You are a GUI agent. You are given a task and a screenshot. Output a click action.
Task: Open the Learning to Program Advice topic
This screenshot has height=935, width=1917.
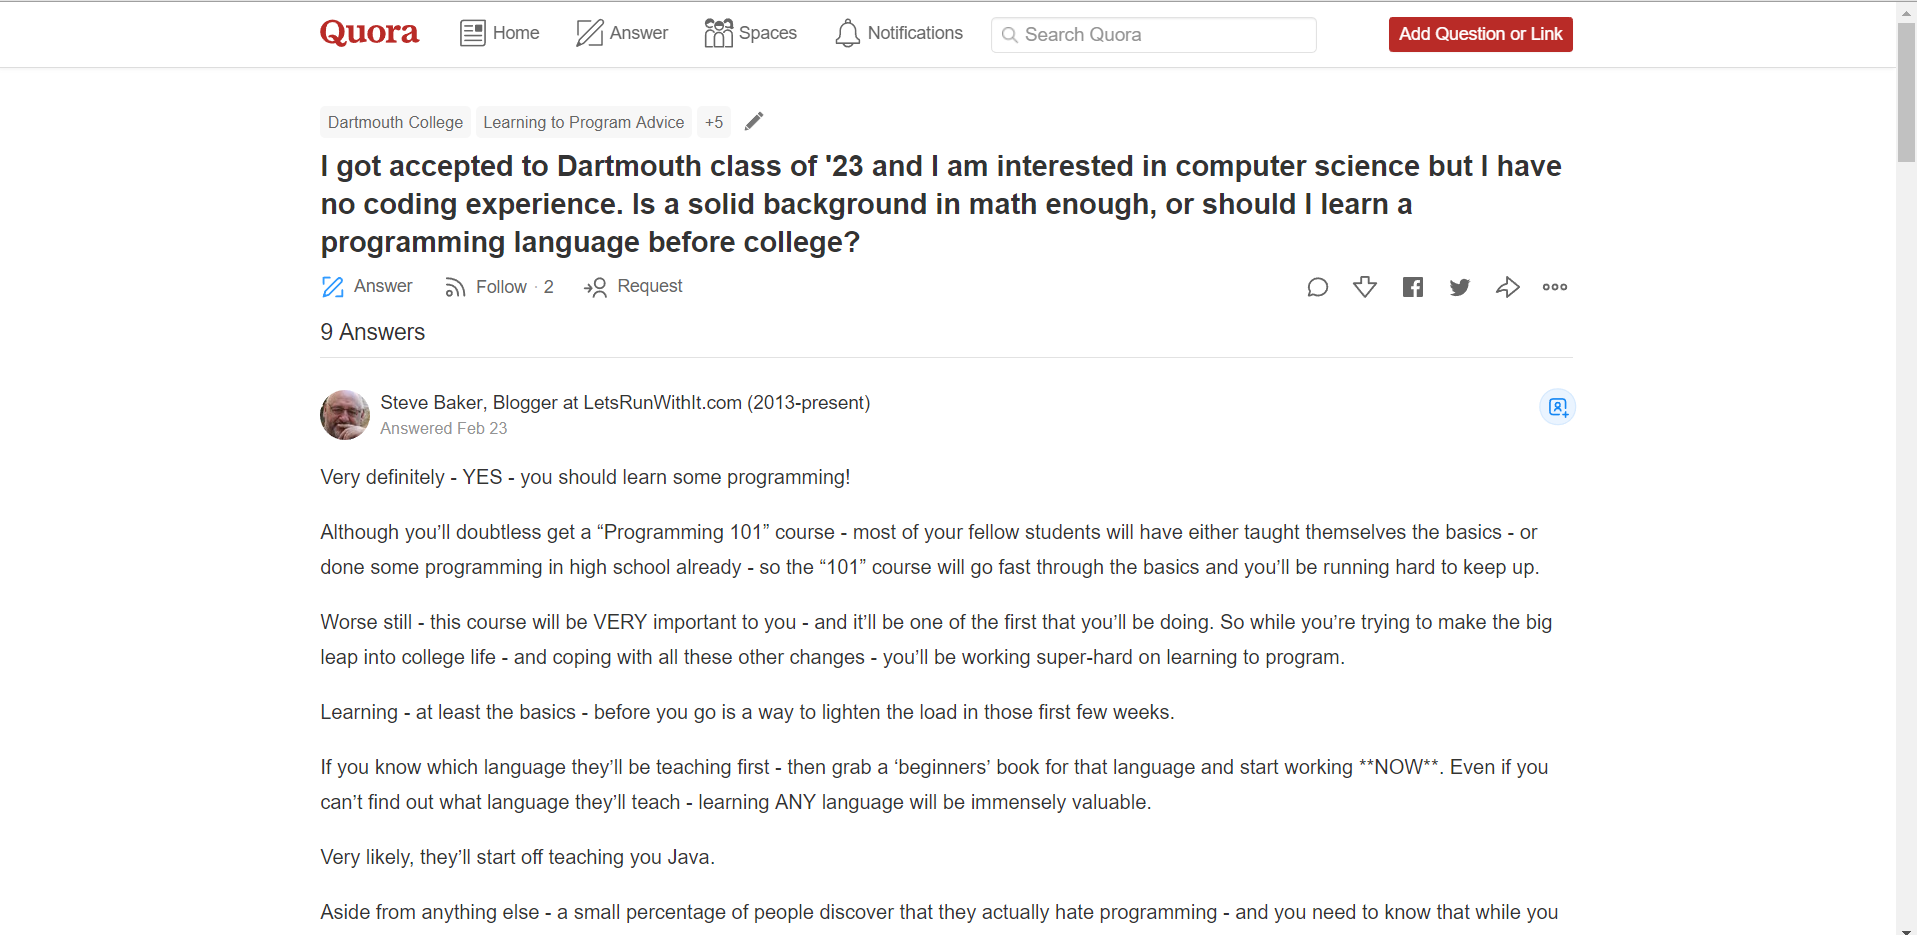pyautogui.click(x=583, y=122)
